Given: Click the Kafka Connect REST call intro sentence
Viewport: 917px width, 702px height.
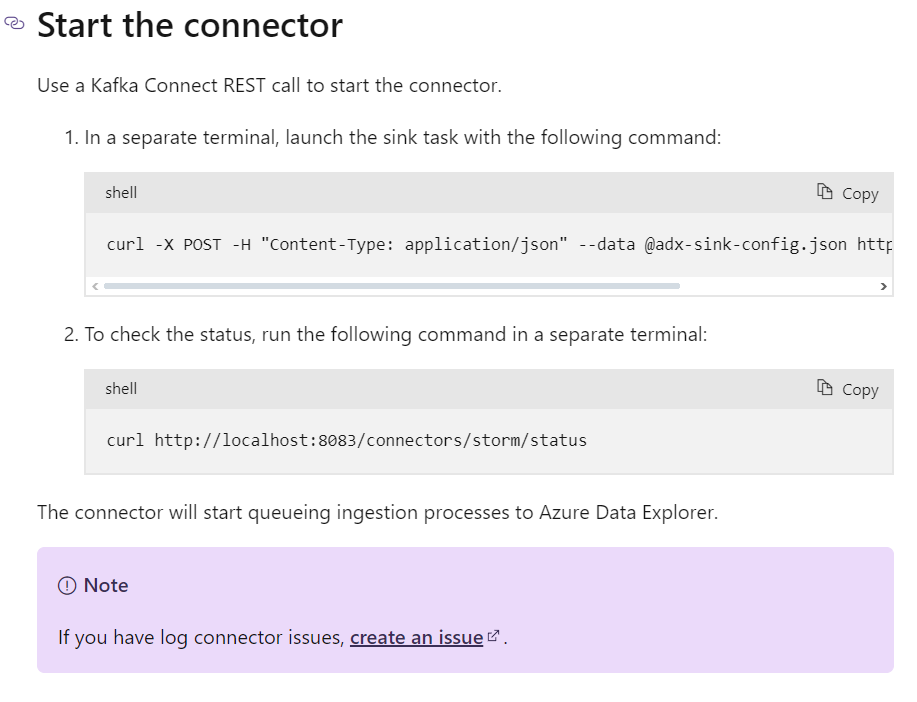Looking at the screenshot, I should [270, 85].
